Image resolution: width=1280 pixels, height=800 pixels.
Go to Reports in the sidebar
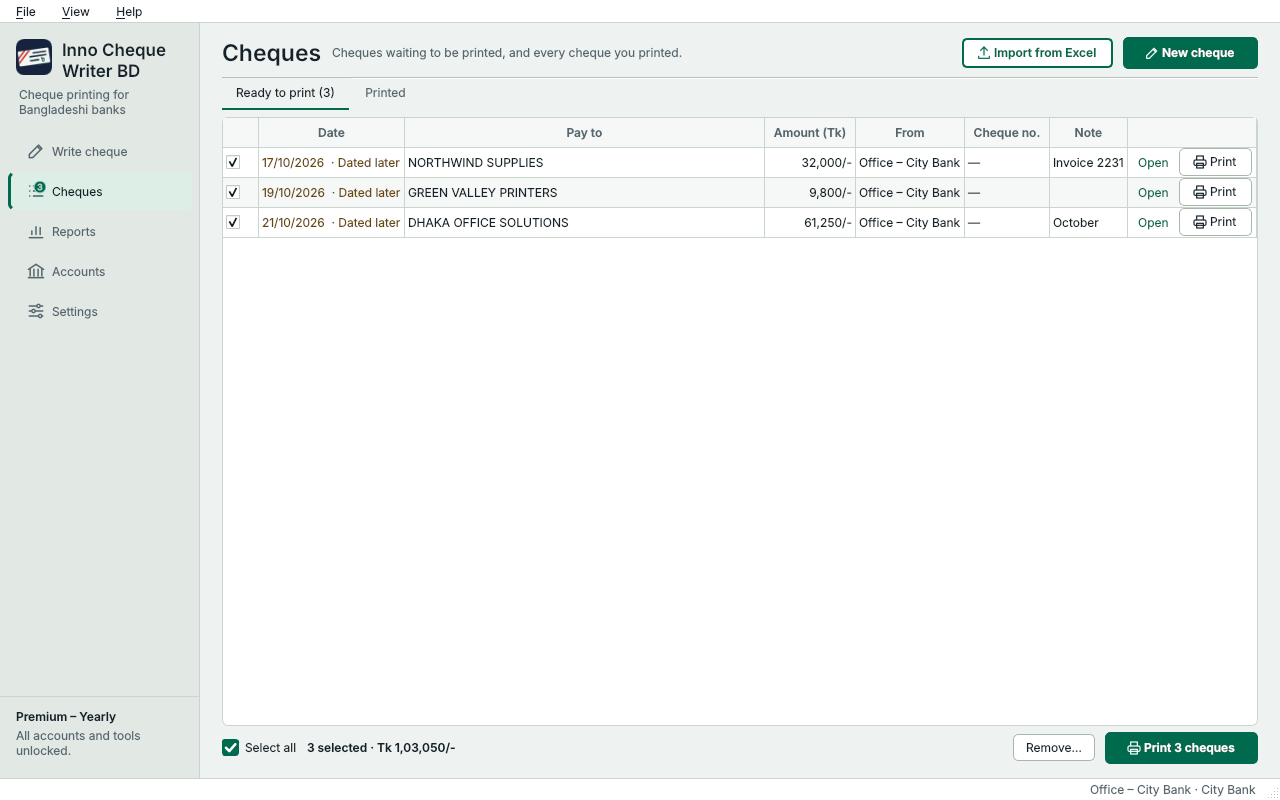[100, 232]
